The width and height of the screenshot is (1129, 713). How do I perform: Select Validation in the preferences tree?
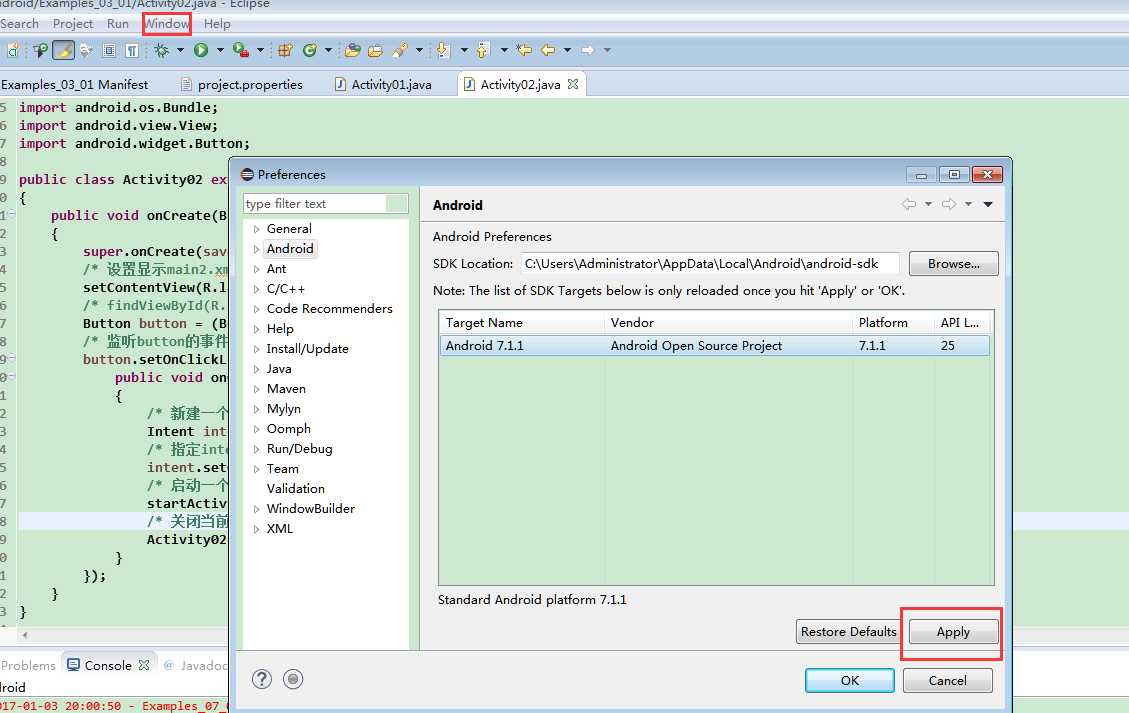point(295,488)
